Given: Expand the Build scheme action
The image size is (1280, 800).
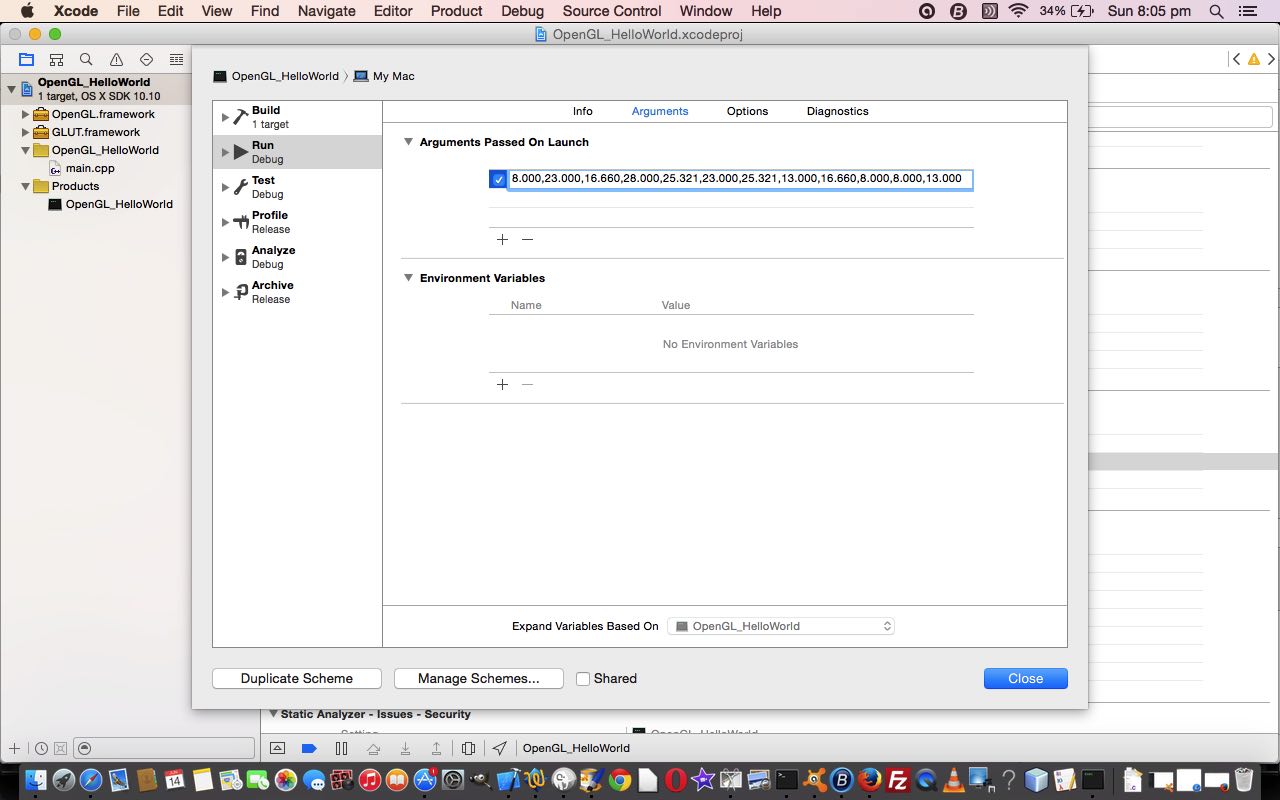Looking at the screenshot, I should pos(225,117).
